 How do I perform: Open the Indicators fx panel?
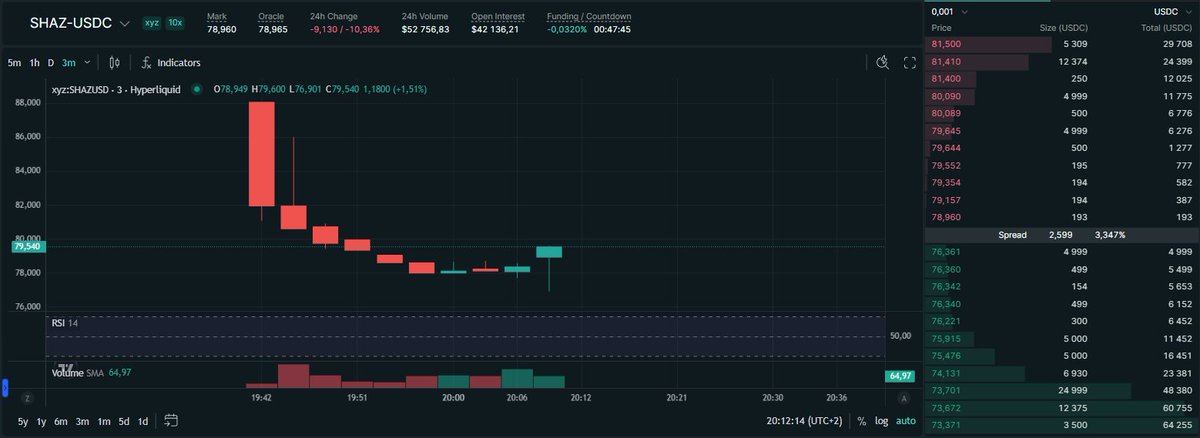(170, 62)
